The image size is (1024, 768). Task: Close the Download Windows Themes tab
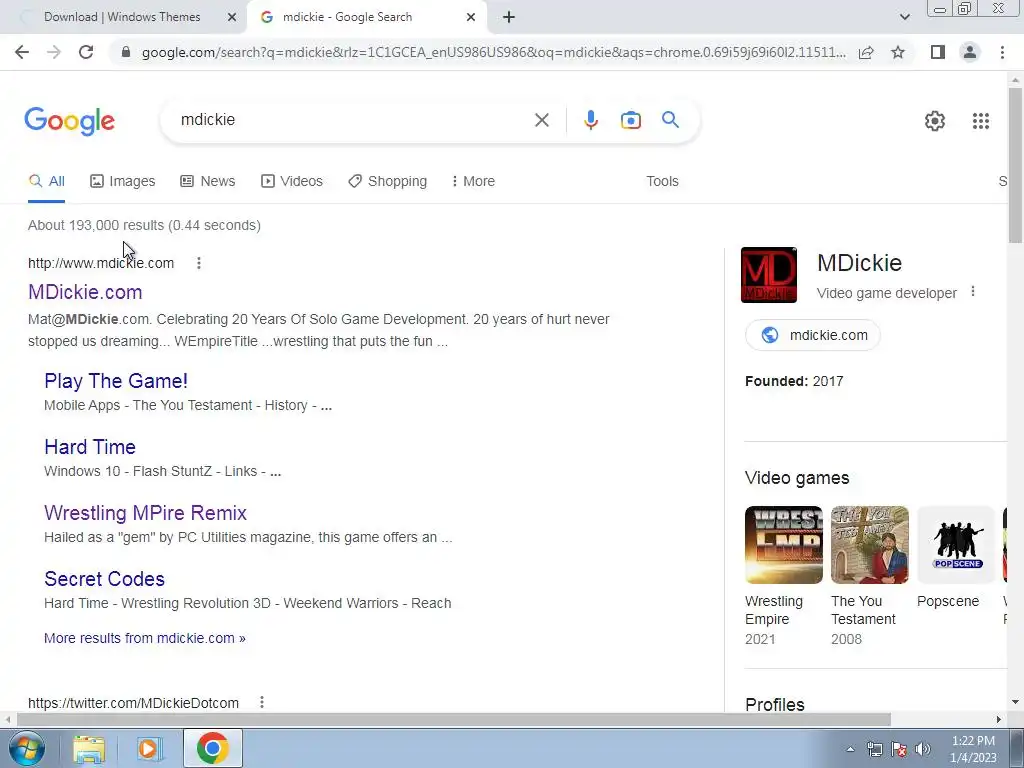(x=231, y=17)
